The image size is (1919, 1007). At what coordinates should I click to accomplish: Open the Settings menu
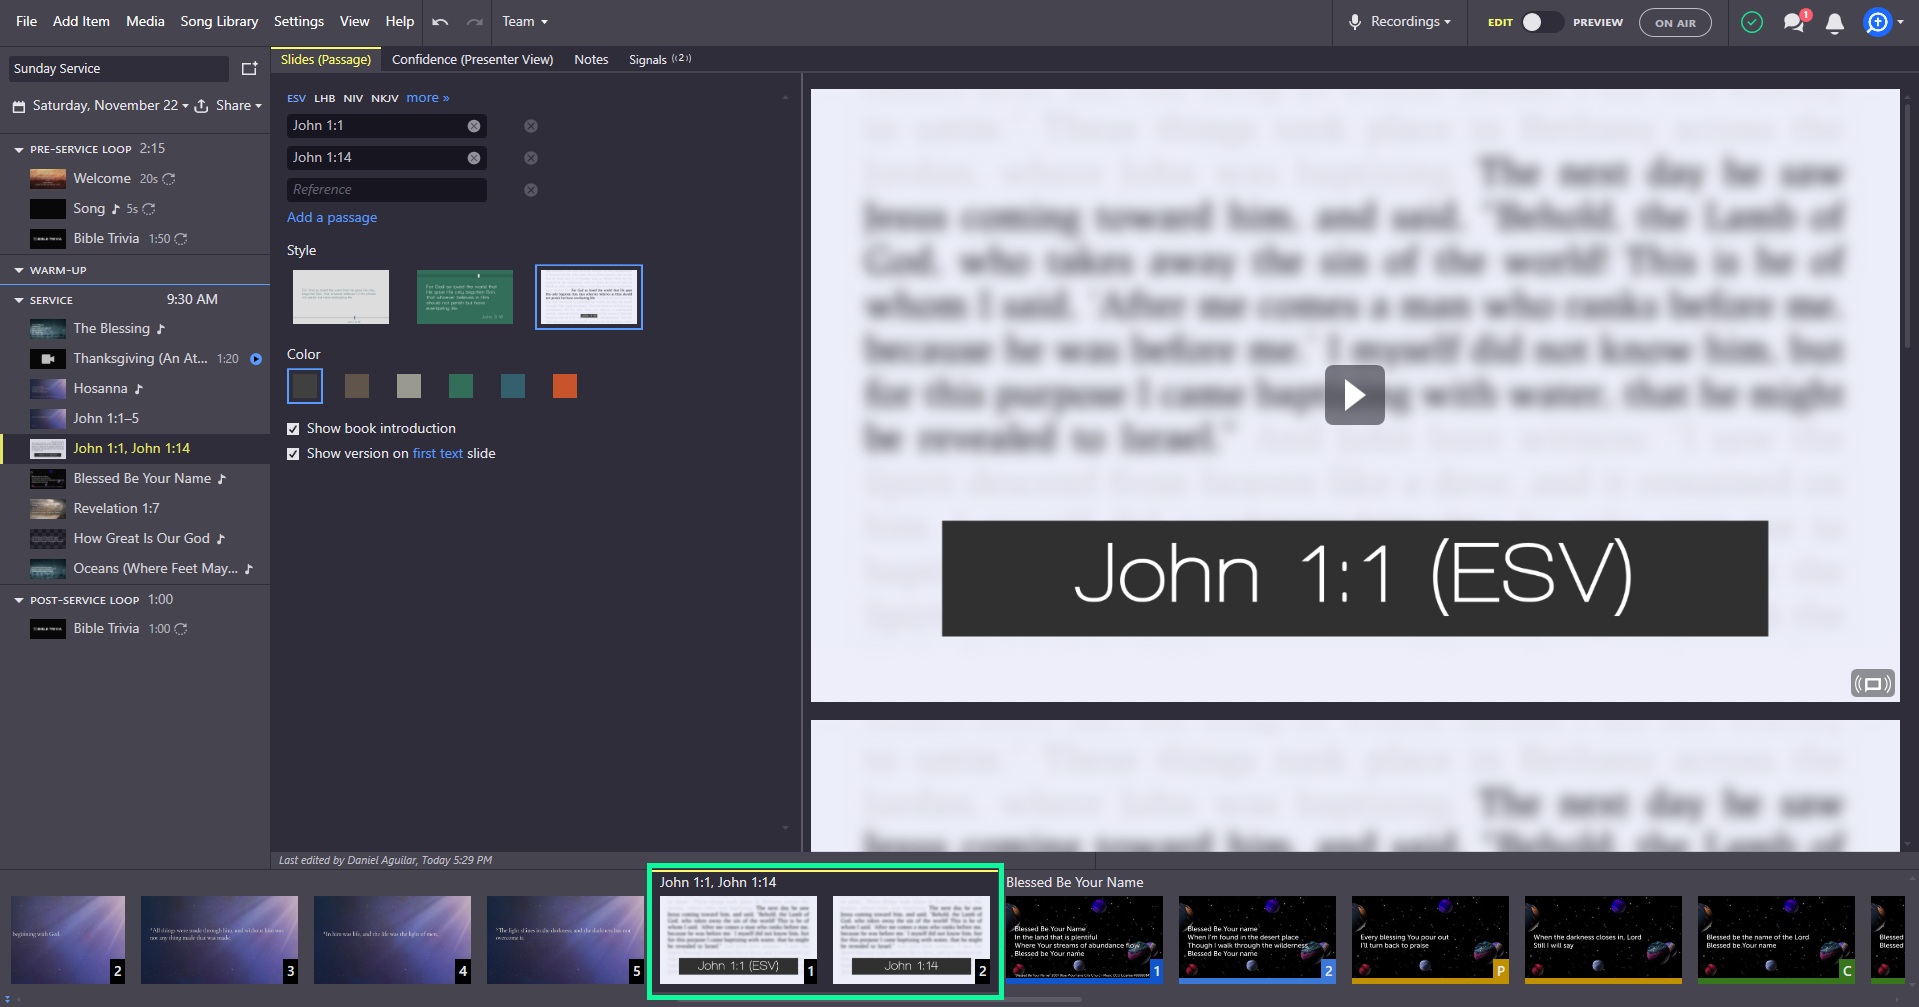(x=299, y=21)
